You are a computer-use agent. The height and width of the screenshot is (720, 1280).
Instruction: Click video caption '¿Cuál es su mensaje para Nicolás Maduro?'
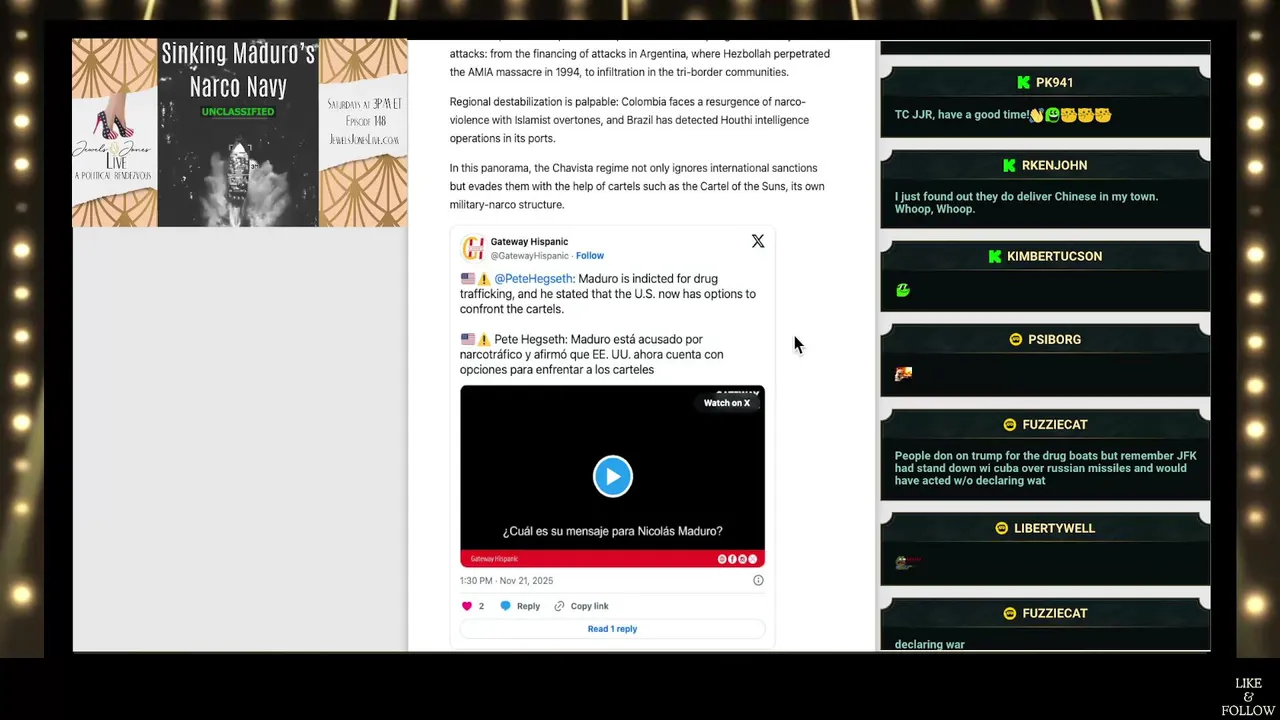(x=612, y=531)
